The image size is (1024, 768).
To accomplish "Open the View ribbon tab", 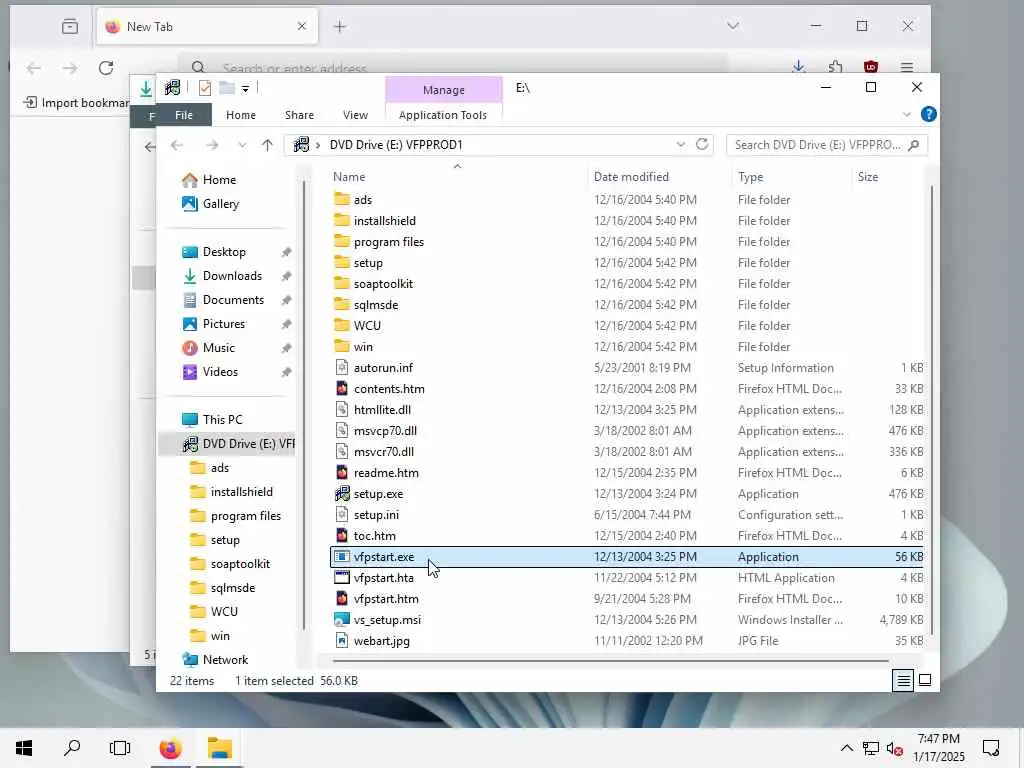I will (355, 115).
